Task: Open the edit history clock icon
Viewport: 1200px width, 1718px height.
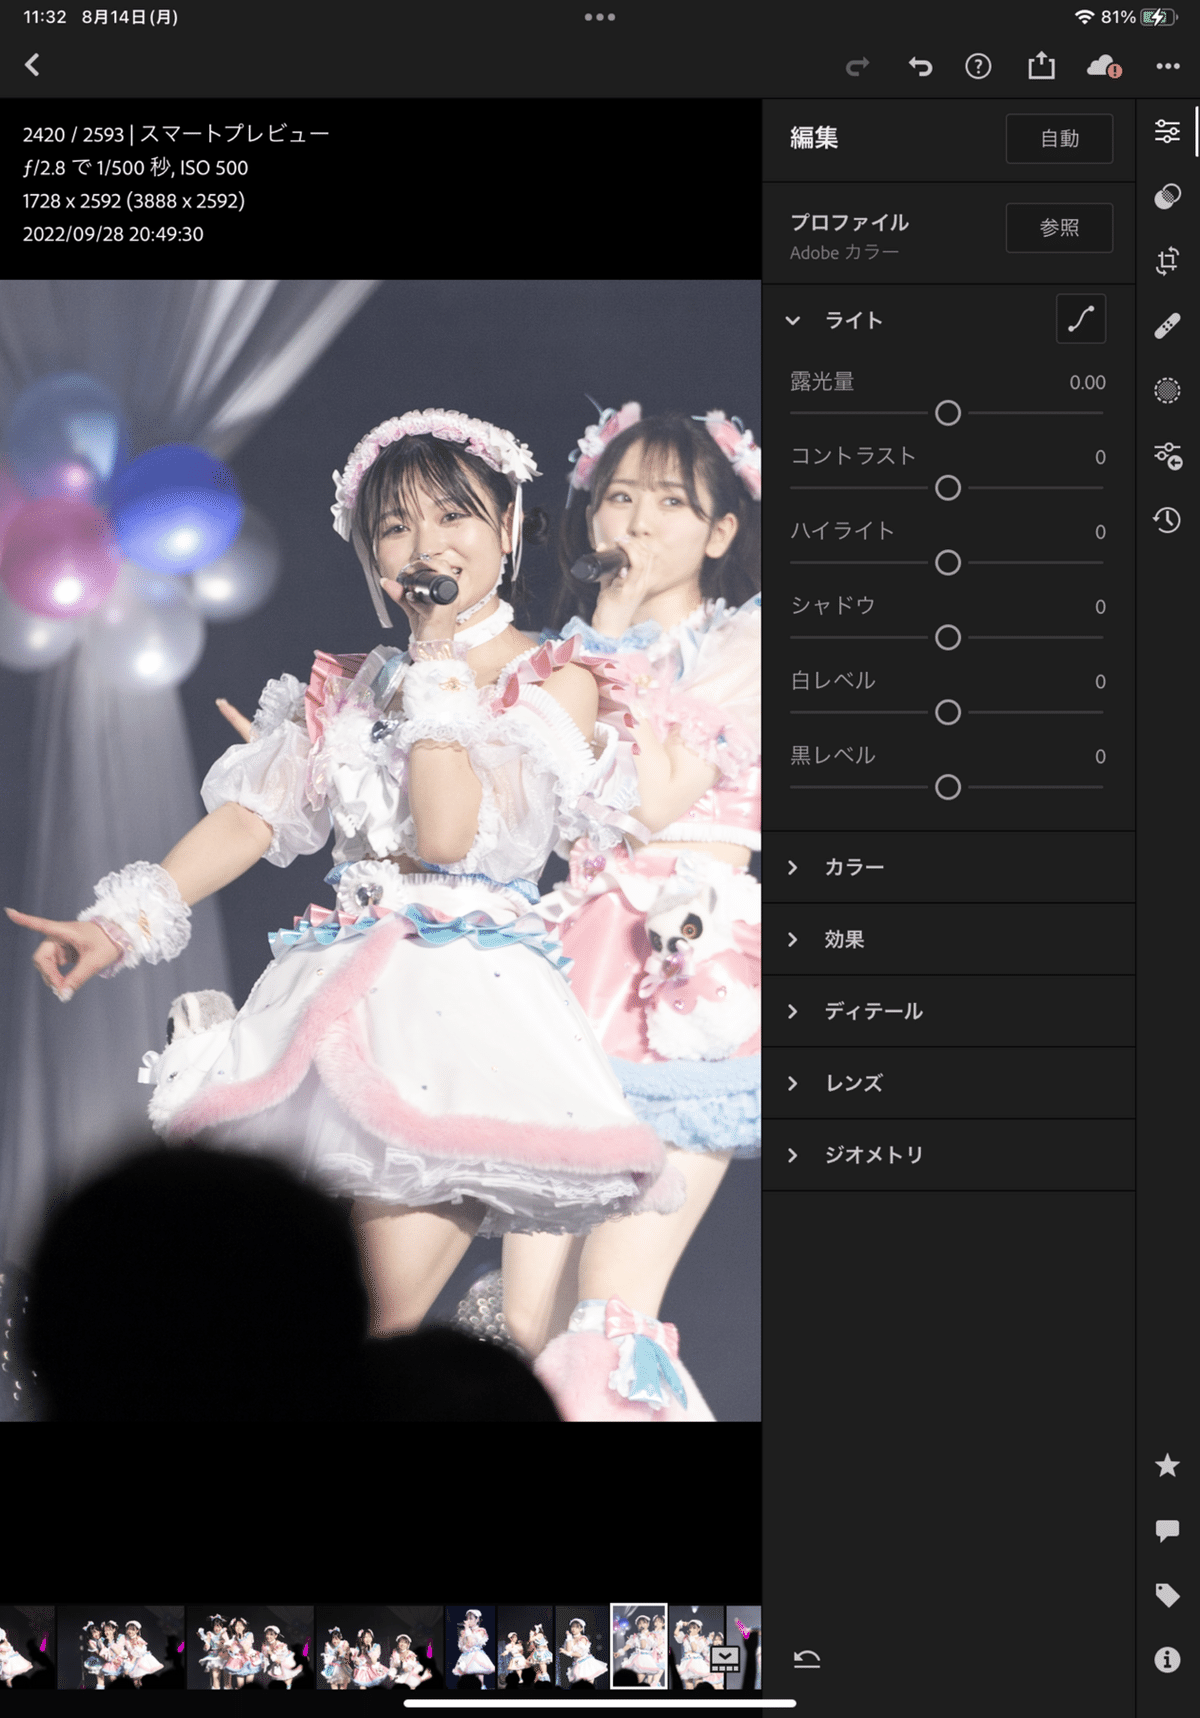Action: tap(1167, 520)
